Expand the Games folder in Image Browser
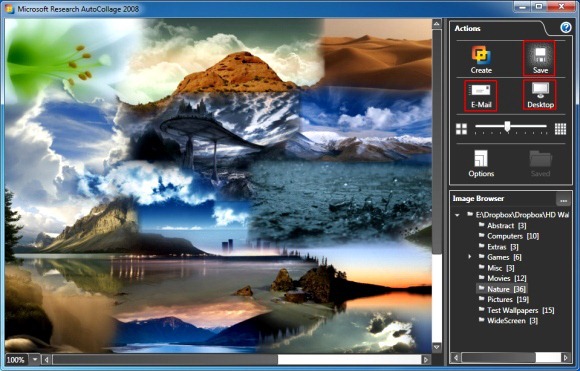Viewport: 580px width, 371px height. (470, 257)
